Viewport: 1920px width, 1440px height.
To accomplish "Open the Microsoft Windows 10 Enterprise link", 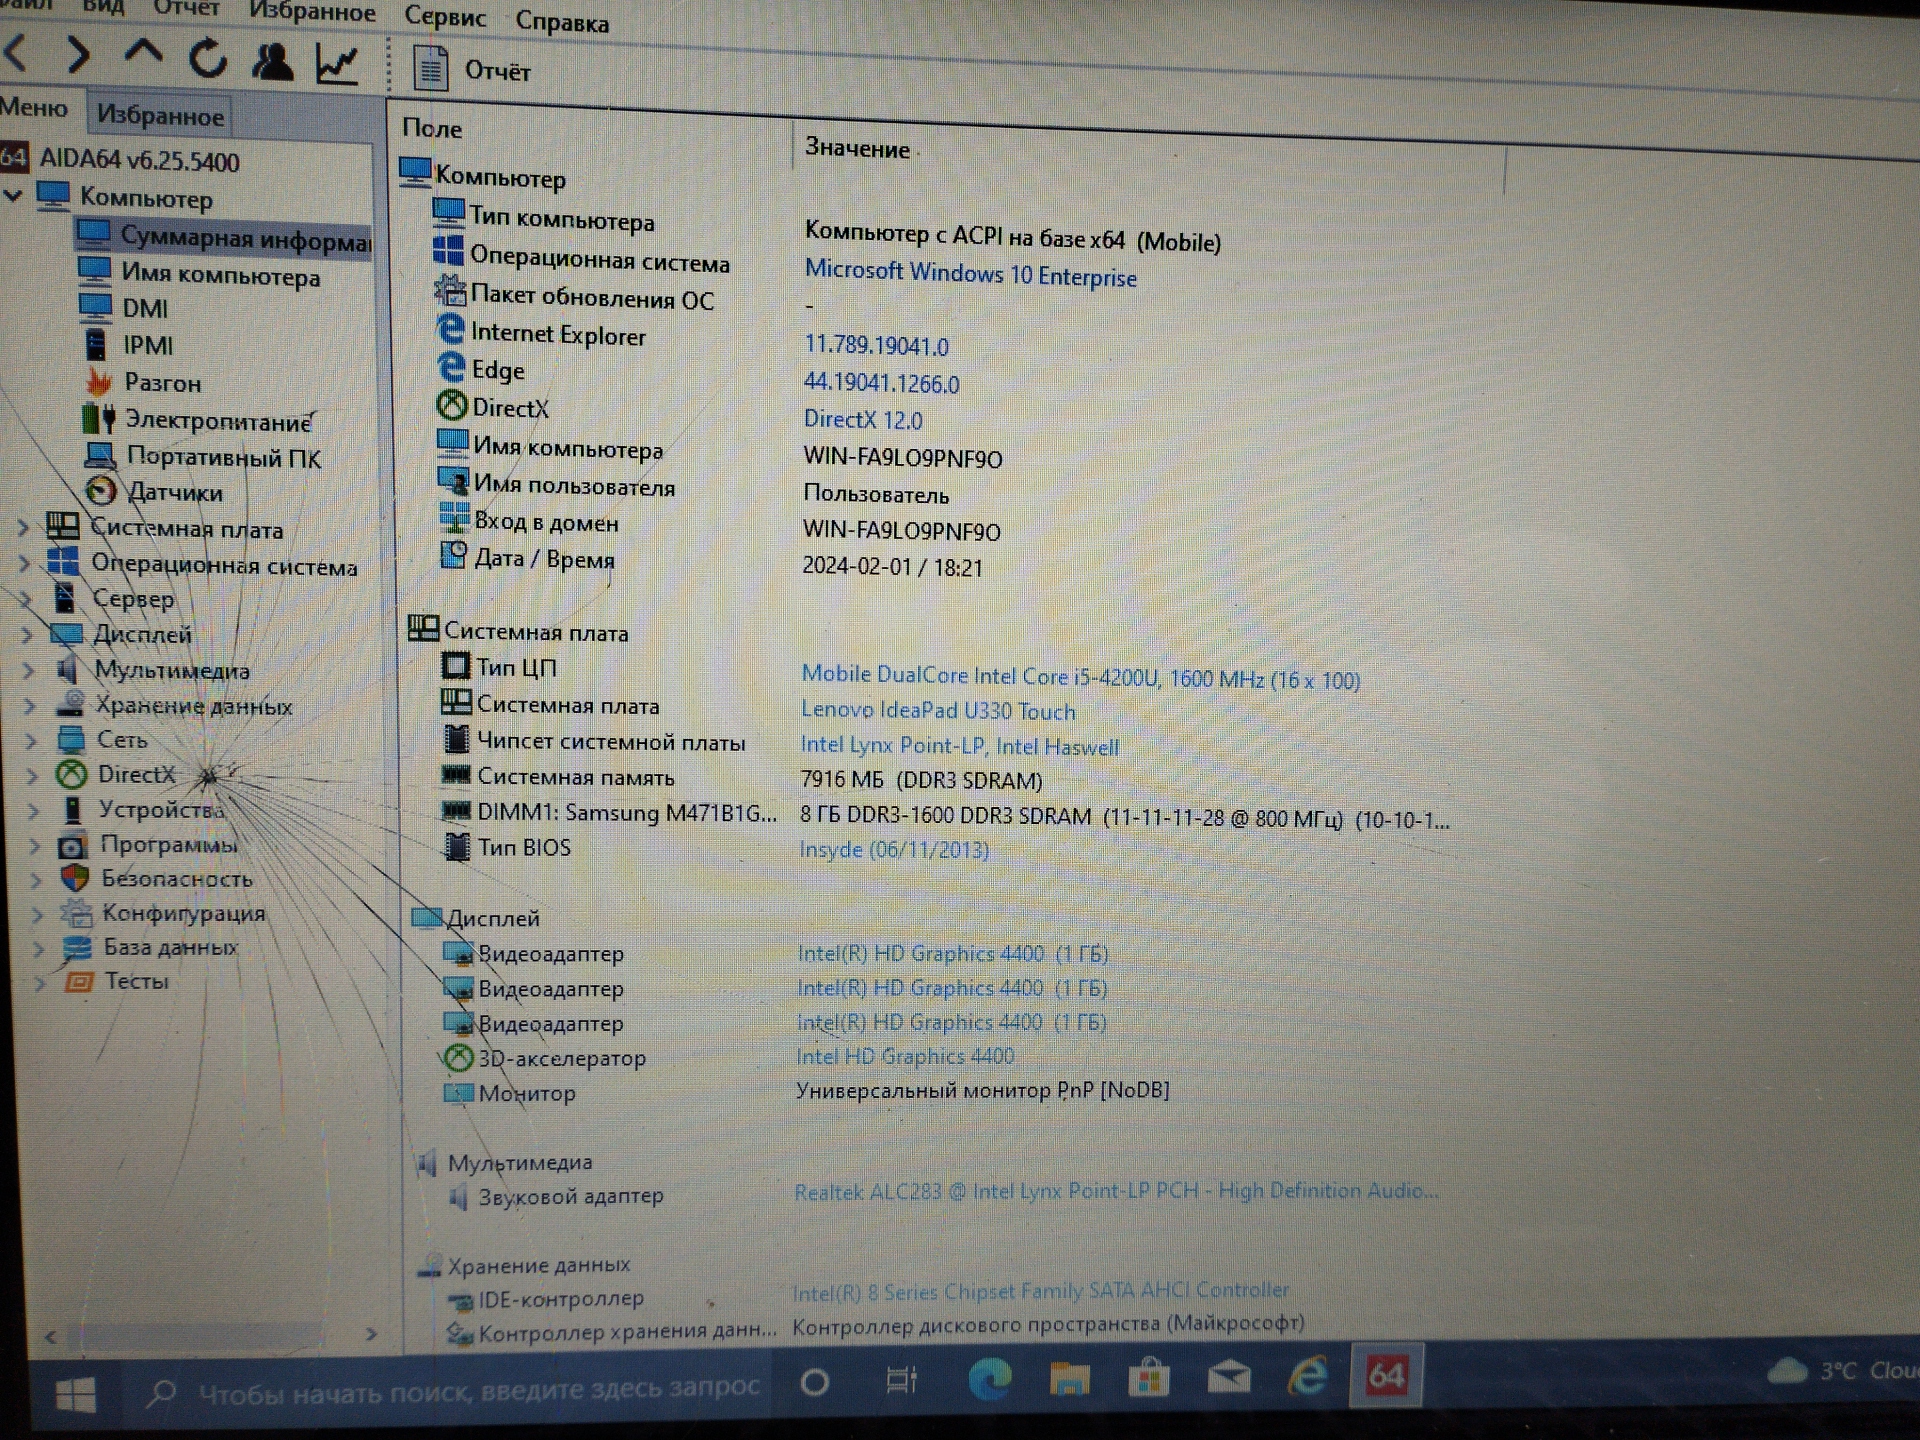I will pos(970,273).
